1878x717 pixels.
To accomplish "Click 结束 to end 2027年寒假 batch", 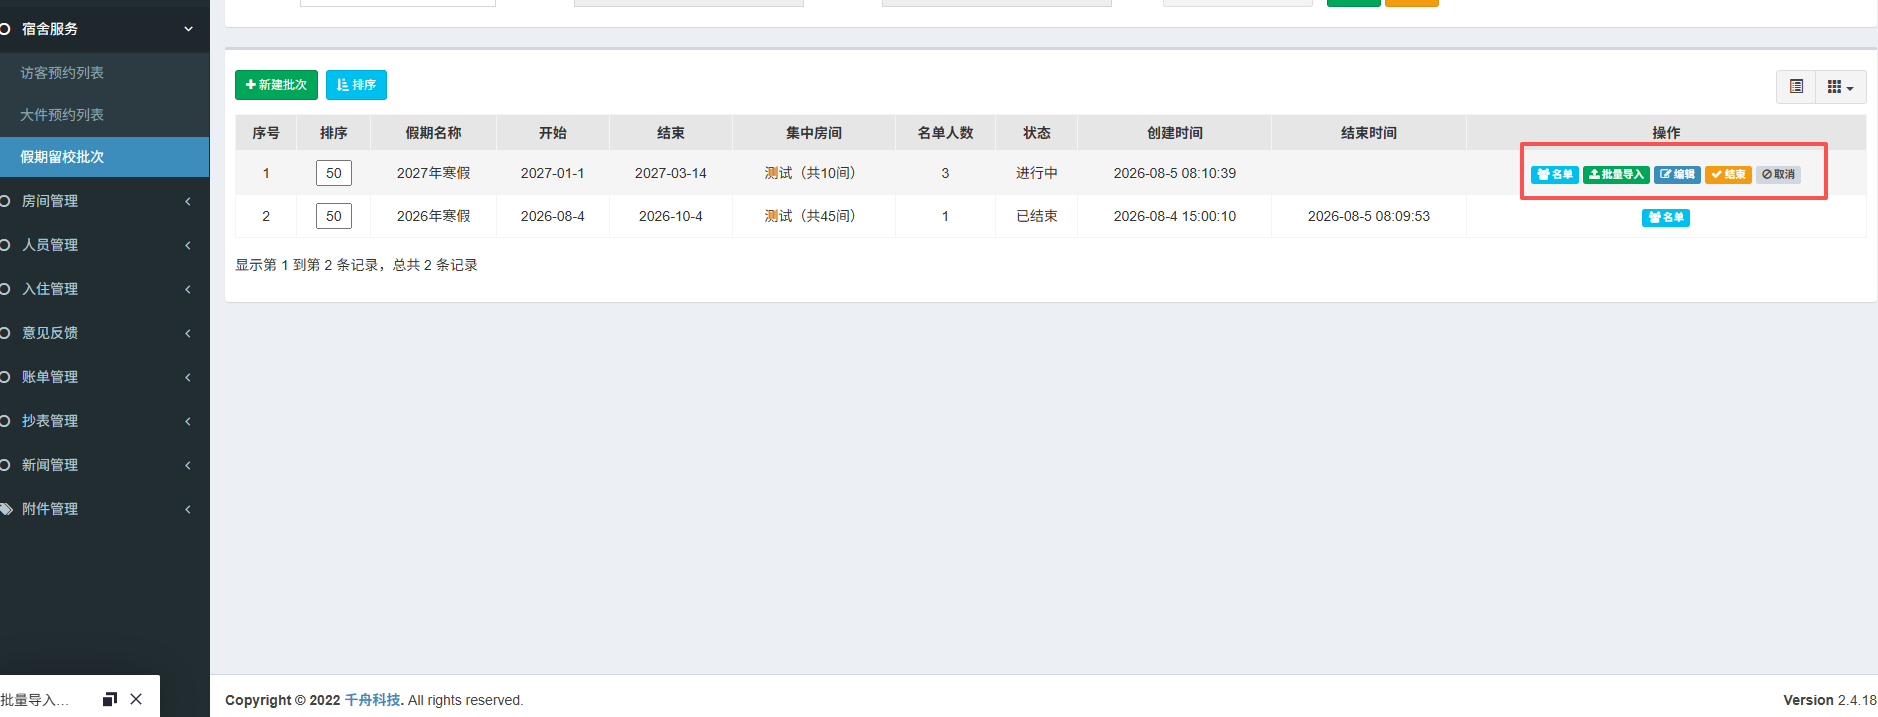I will 1728,174.
